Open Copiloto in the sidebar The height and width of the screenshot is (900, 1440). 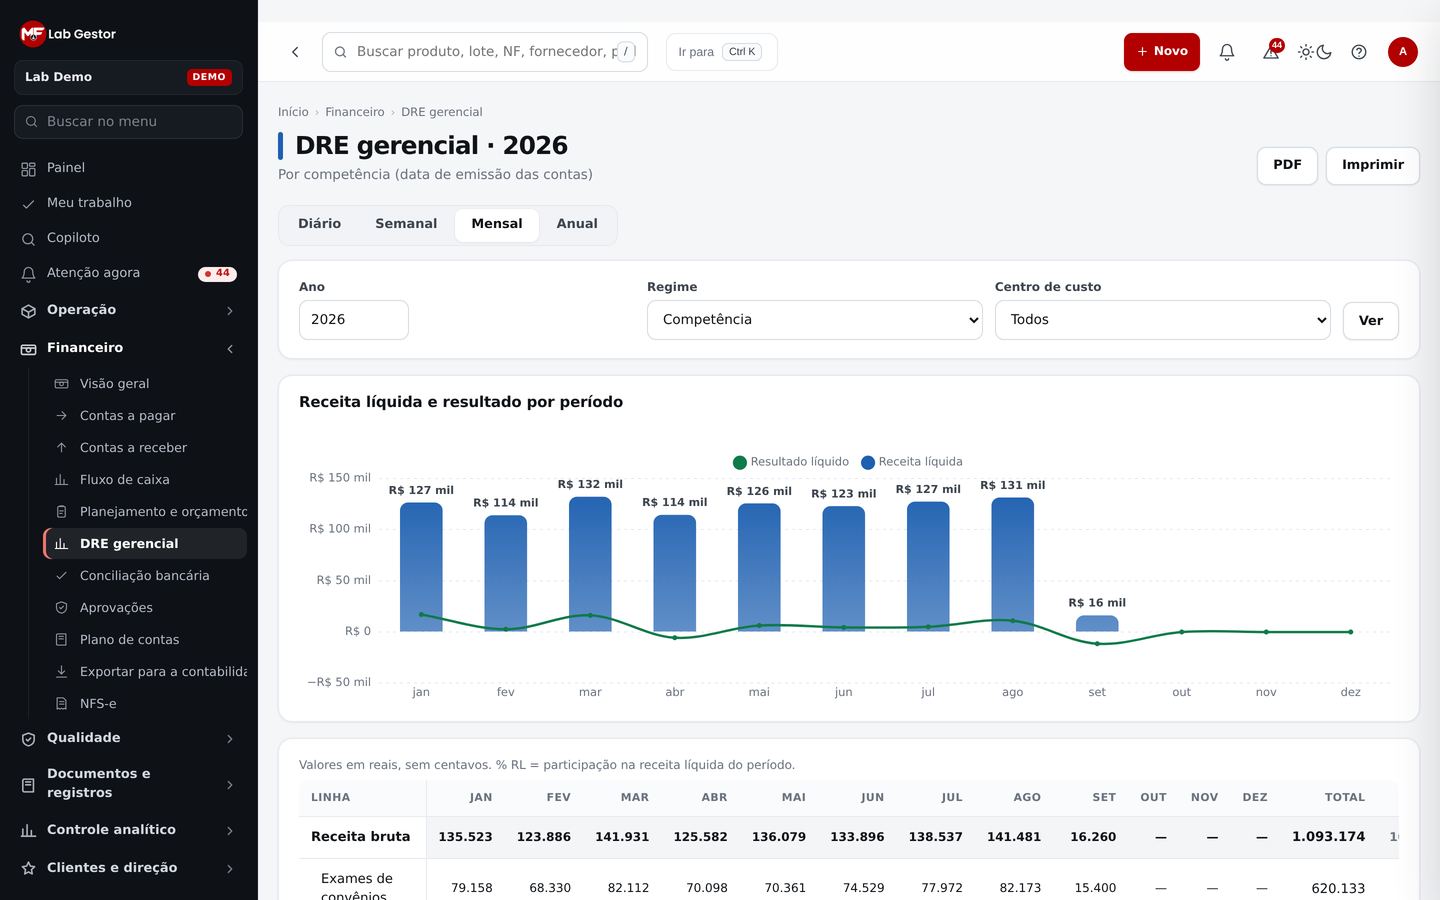[129, 238]
